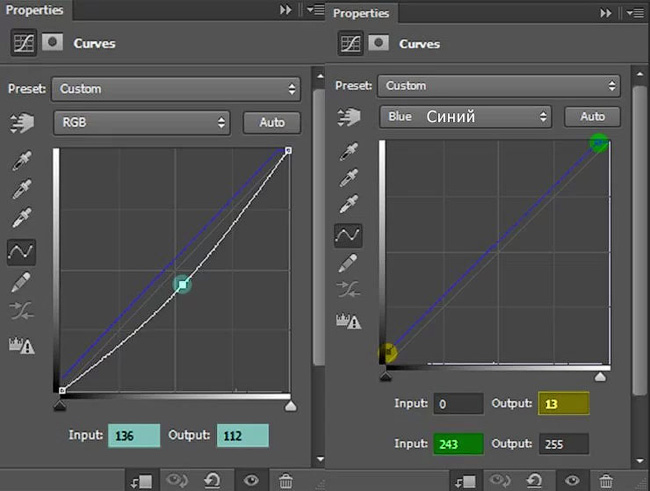
Task: Select draw-curve pencil tool in Blue panel
Action: pos(348,263)
